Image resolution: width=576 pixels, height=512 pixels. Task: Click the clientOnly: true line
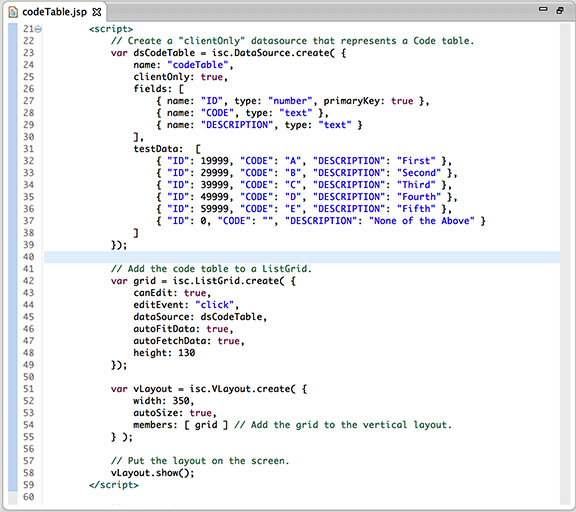(x=181, y=77)
